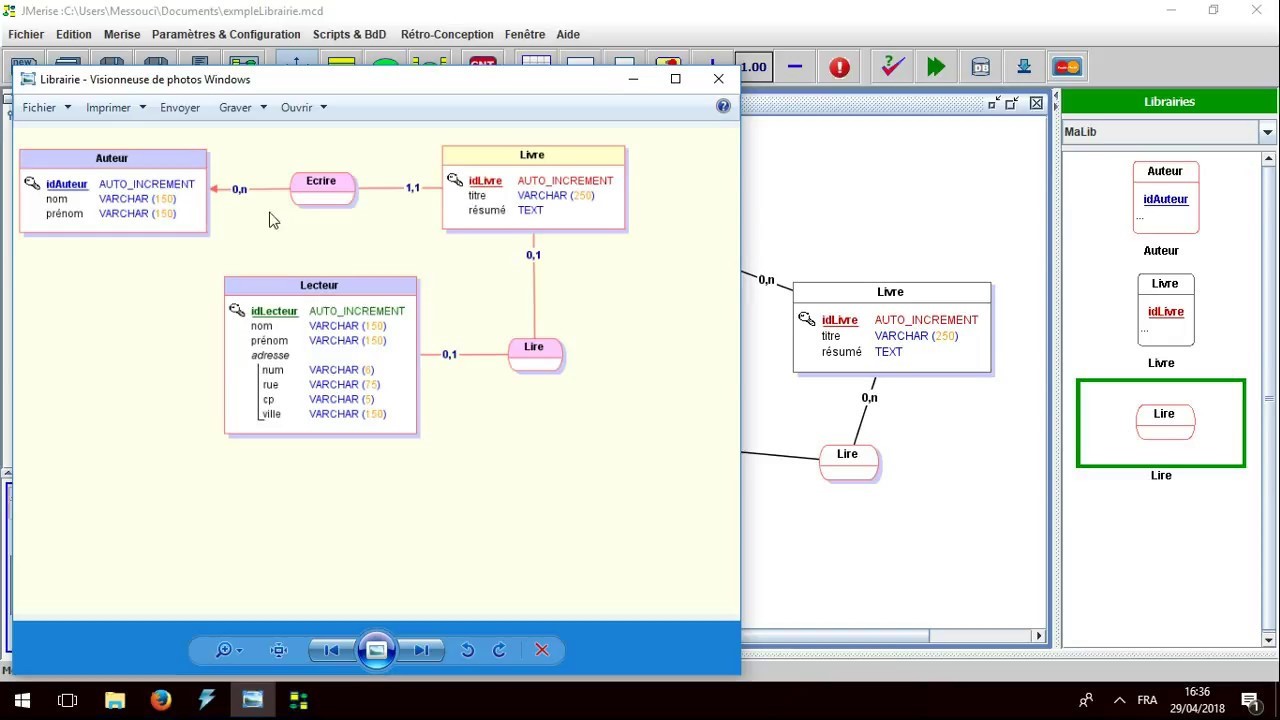This screenshot has width=1280, height=720.
Task: Click the blue help icon in photo viewer
Action: click(723, 106)
